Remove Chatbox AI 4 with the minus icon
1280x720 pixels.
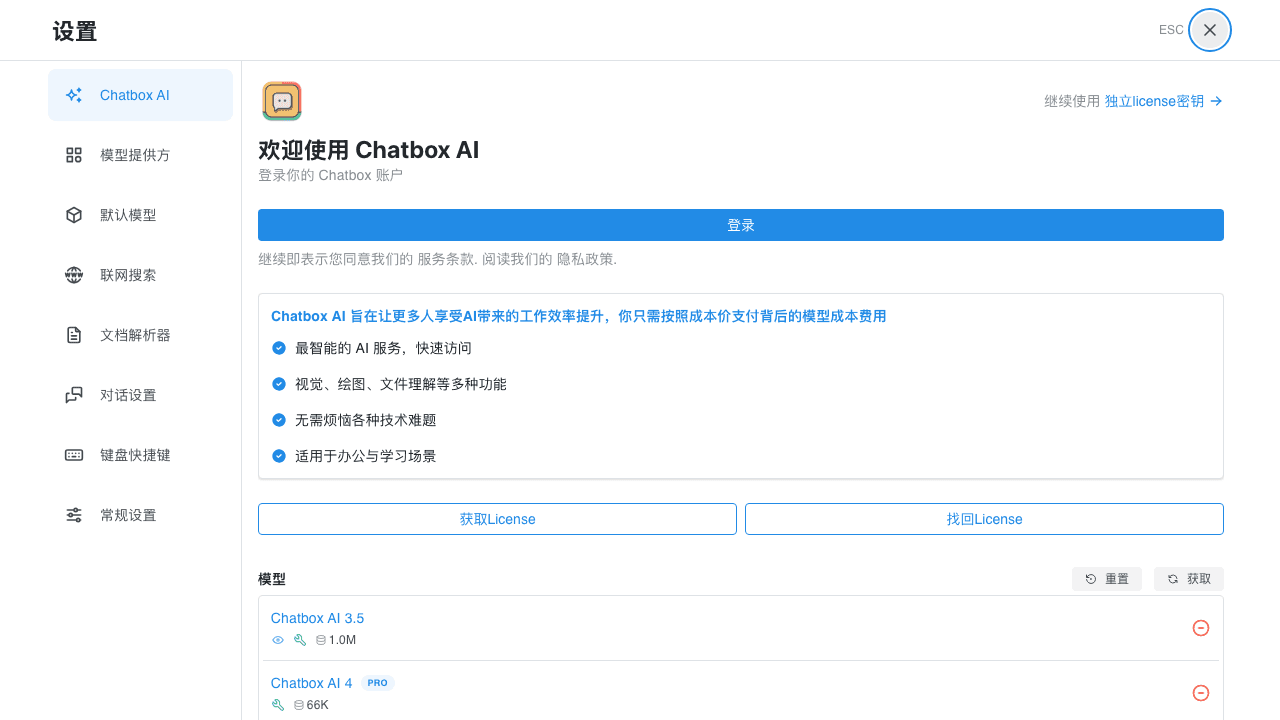click(x=1201, y=693)
